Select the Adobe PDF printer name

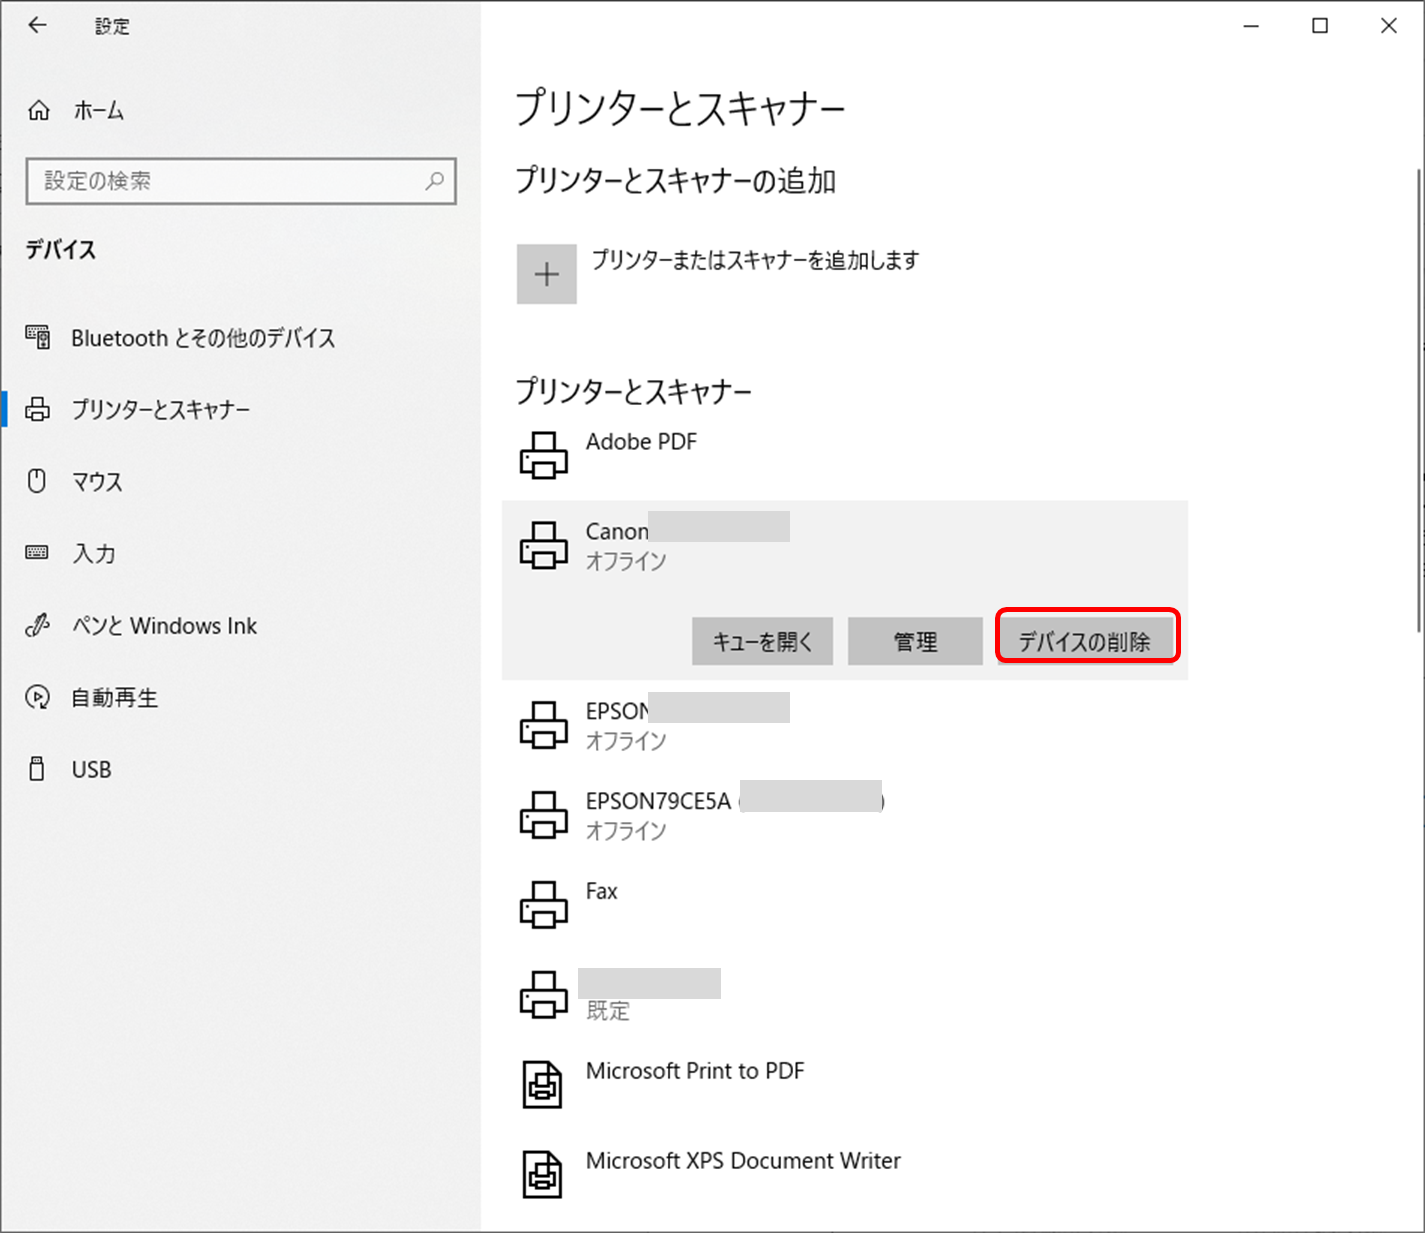tap(641, 442)
